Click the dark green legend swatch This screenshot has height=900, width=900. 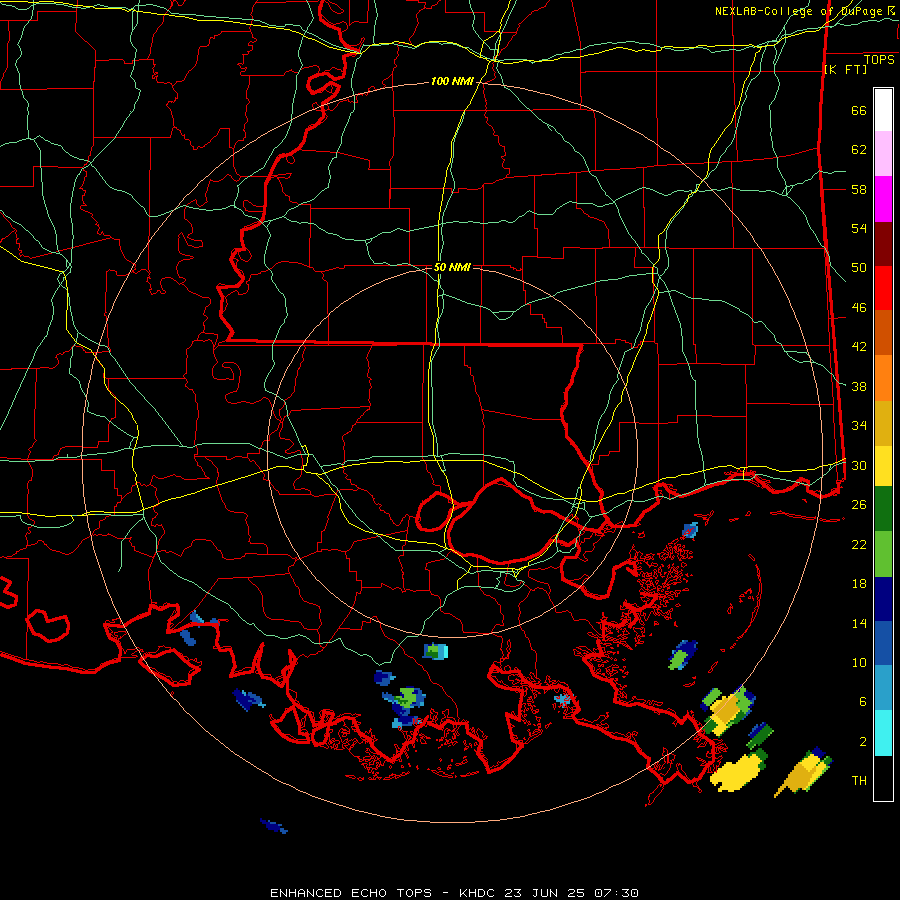[883, 509]
